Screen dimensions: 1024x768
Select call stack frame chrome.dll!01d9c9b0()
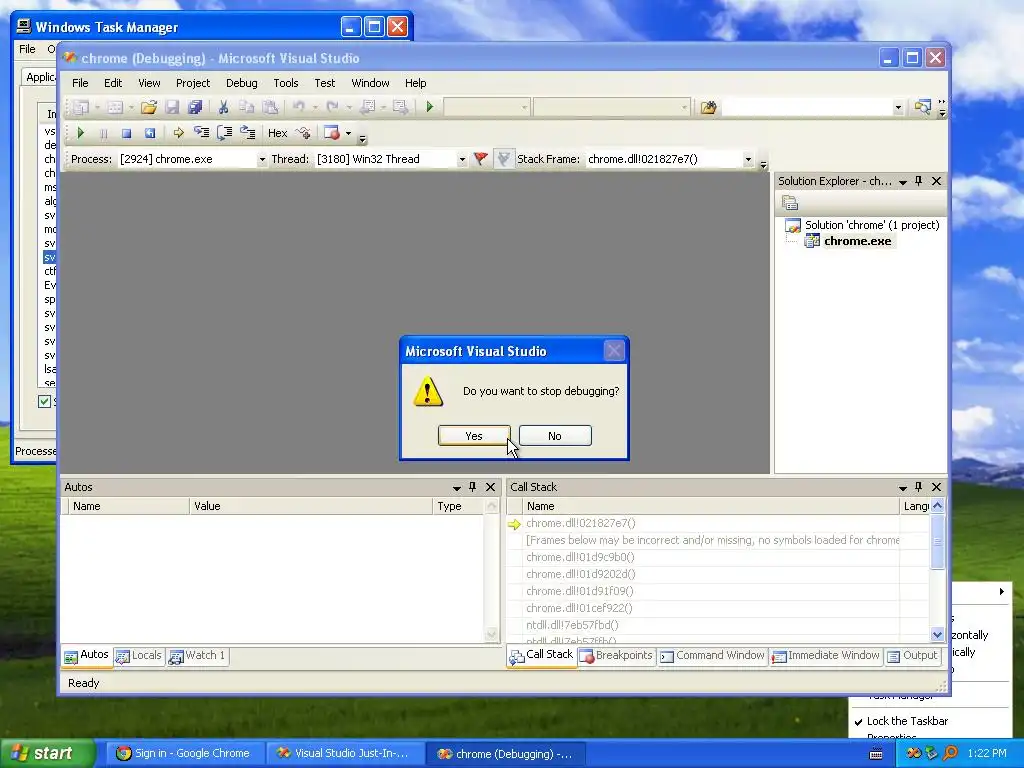coord(580,557)
